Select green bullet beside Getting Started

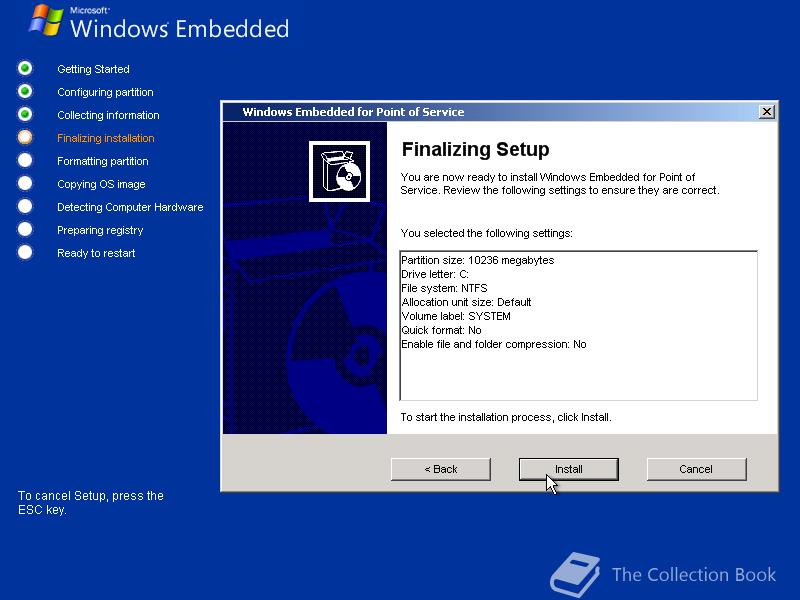25,68
